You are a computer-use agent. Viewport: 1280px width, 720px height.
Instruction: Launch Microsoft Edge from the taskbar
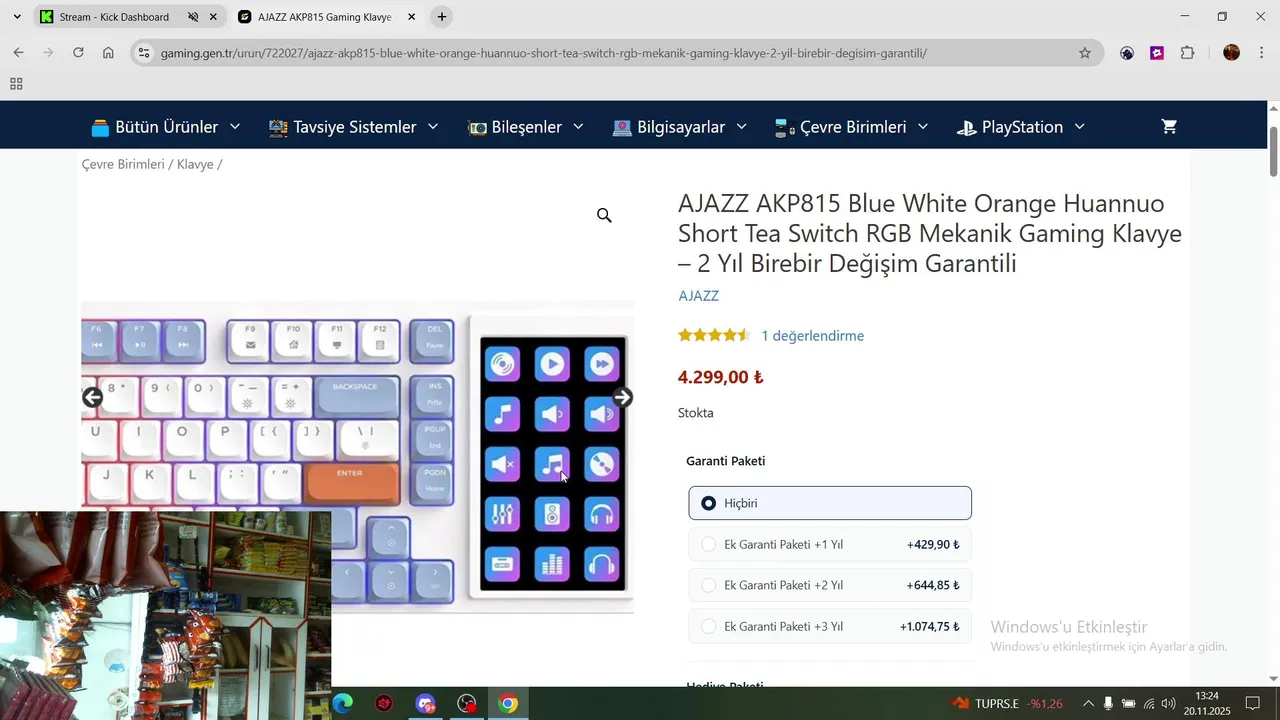[343, 704]
